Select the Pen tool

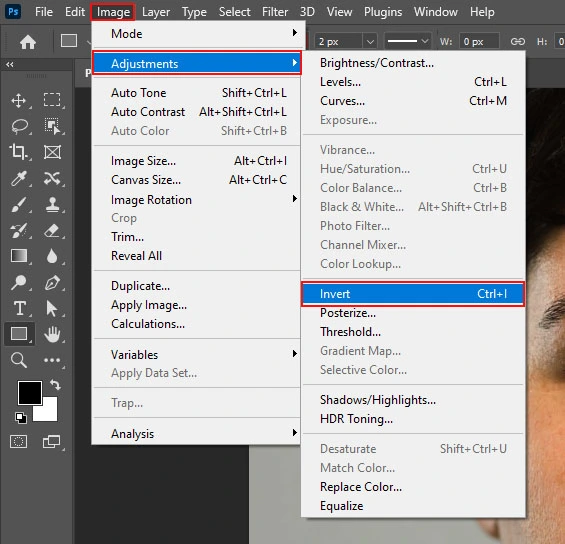52,282
